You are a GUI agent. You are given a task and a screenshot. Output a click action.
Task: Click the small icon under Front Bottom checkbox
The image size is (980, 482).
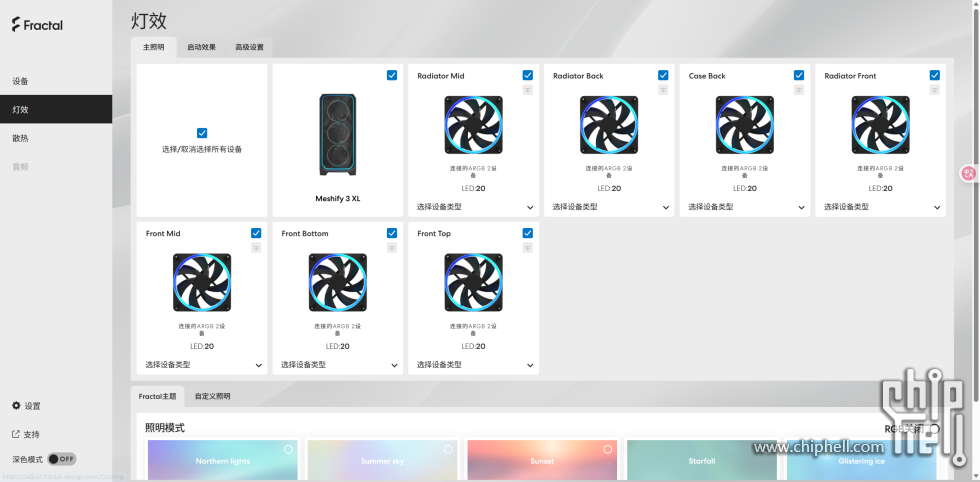[x=392, y=248]
